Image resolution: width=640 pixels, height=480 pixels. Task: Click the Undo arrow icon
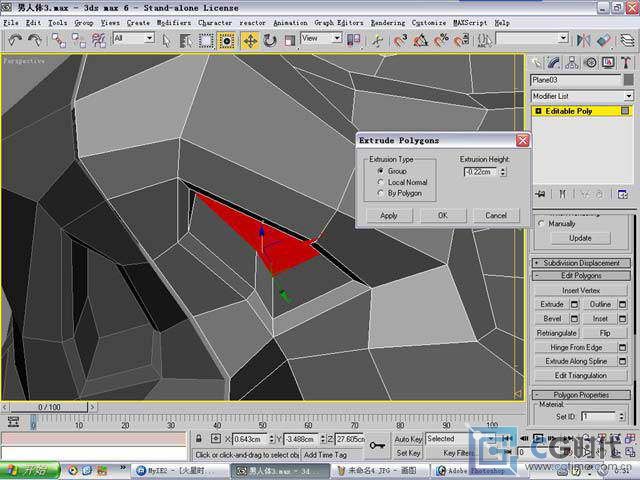pos(15,40)
